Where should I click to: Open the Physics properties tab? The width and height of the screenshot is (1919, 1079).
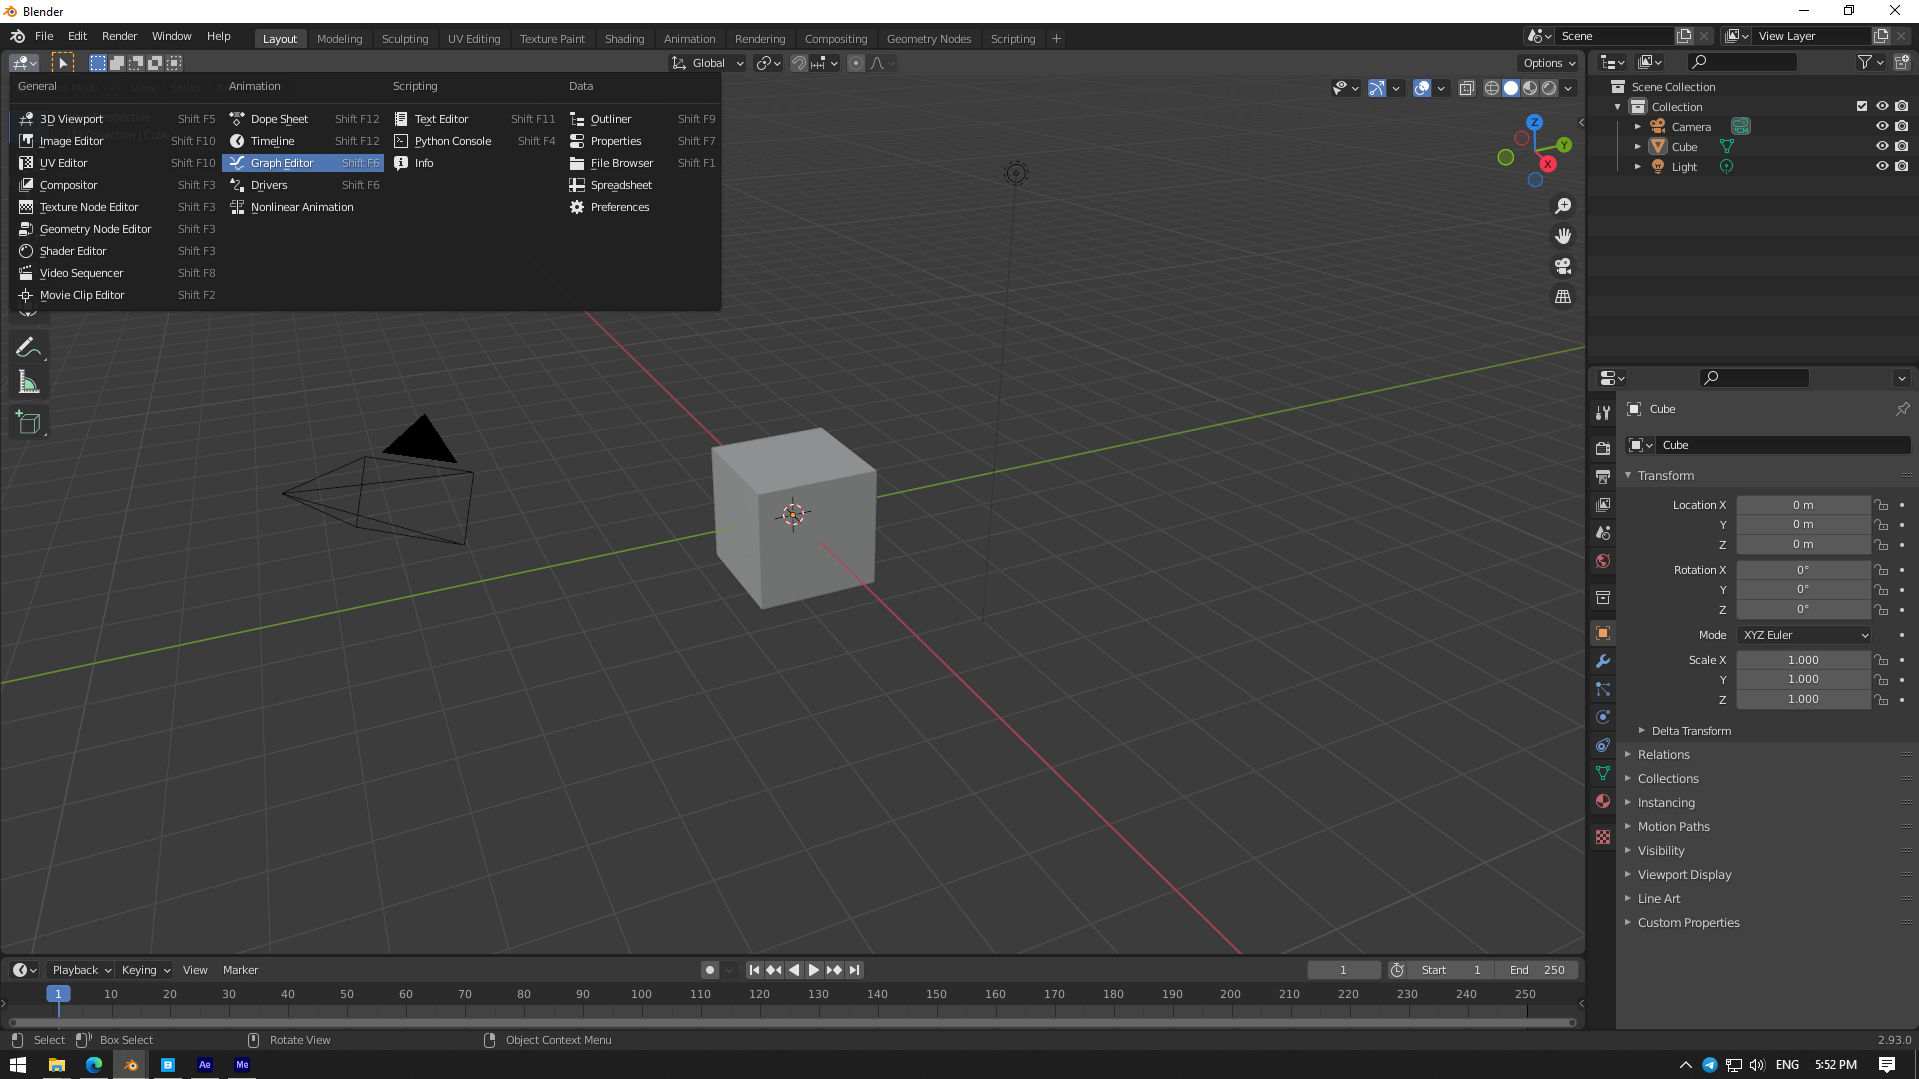click(x=1603, y=717)
